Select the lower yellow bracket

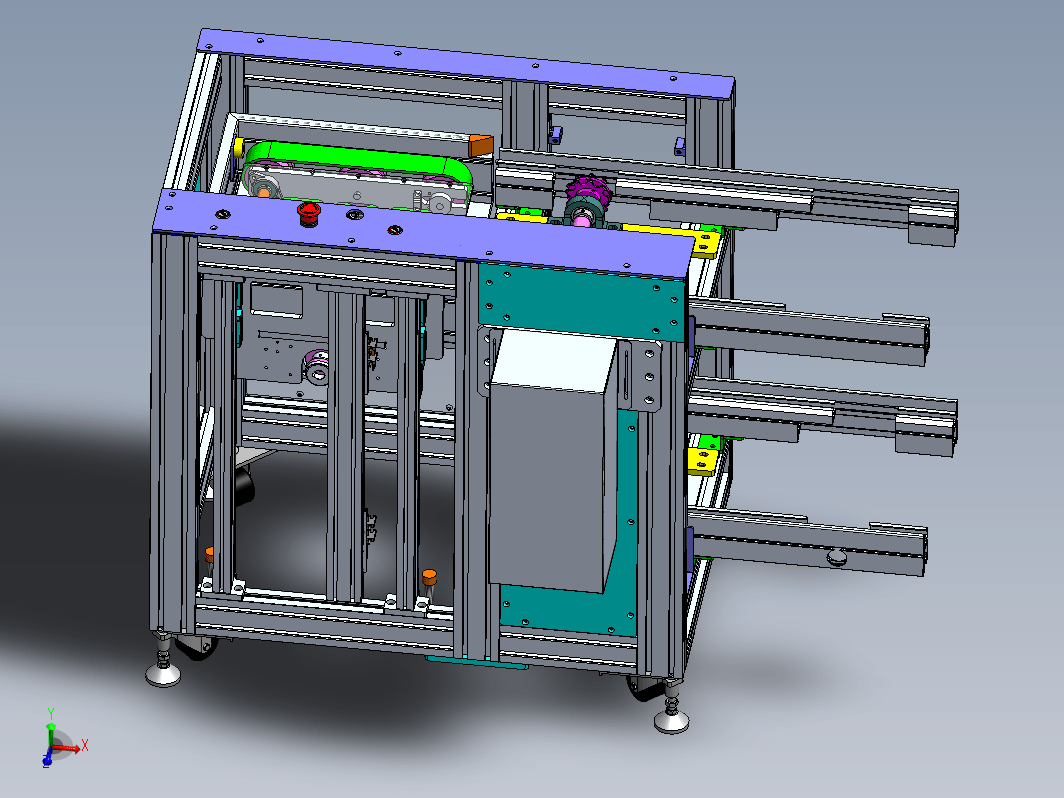click(x=704, y=461)
